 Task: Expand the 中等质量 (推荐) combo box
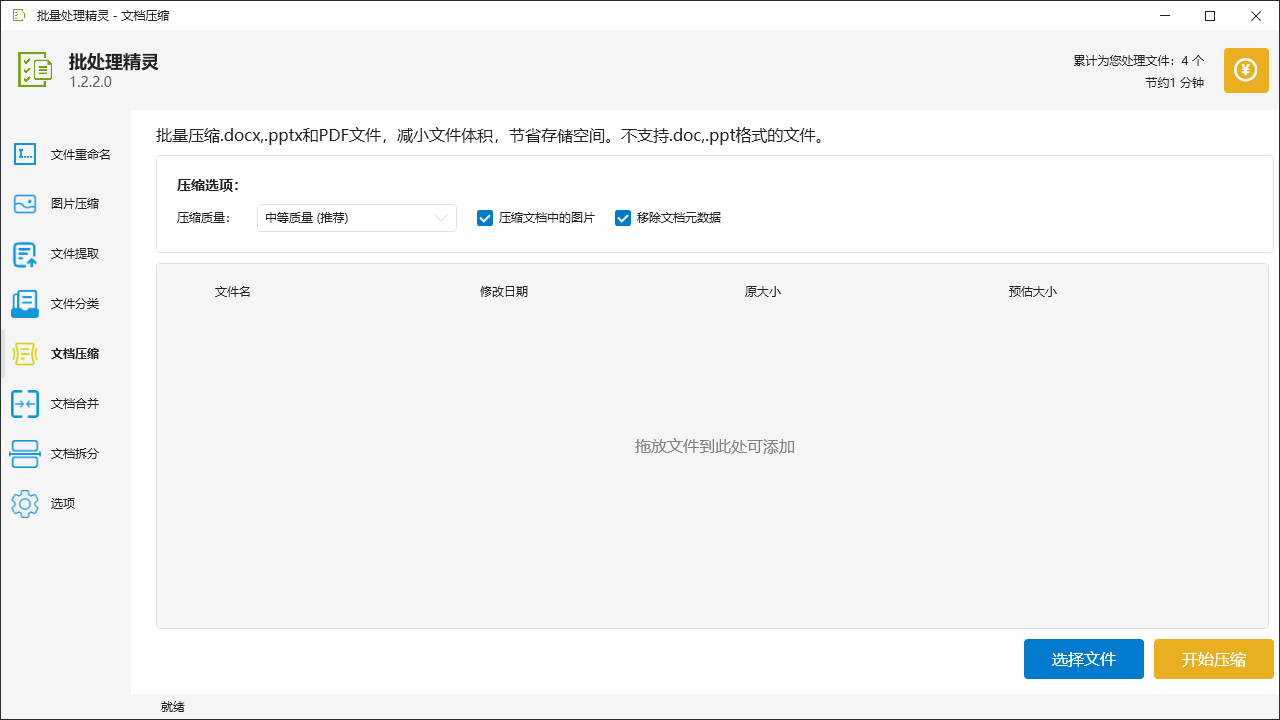tap(356, 217)
